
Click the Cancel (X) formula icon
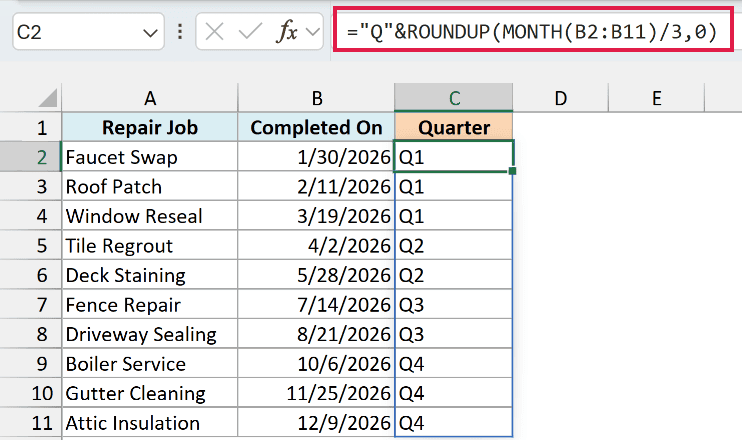214,32
